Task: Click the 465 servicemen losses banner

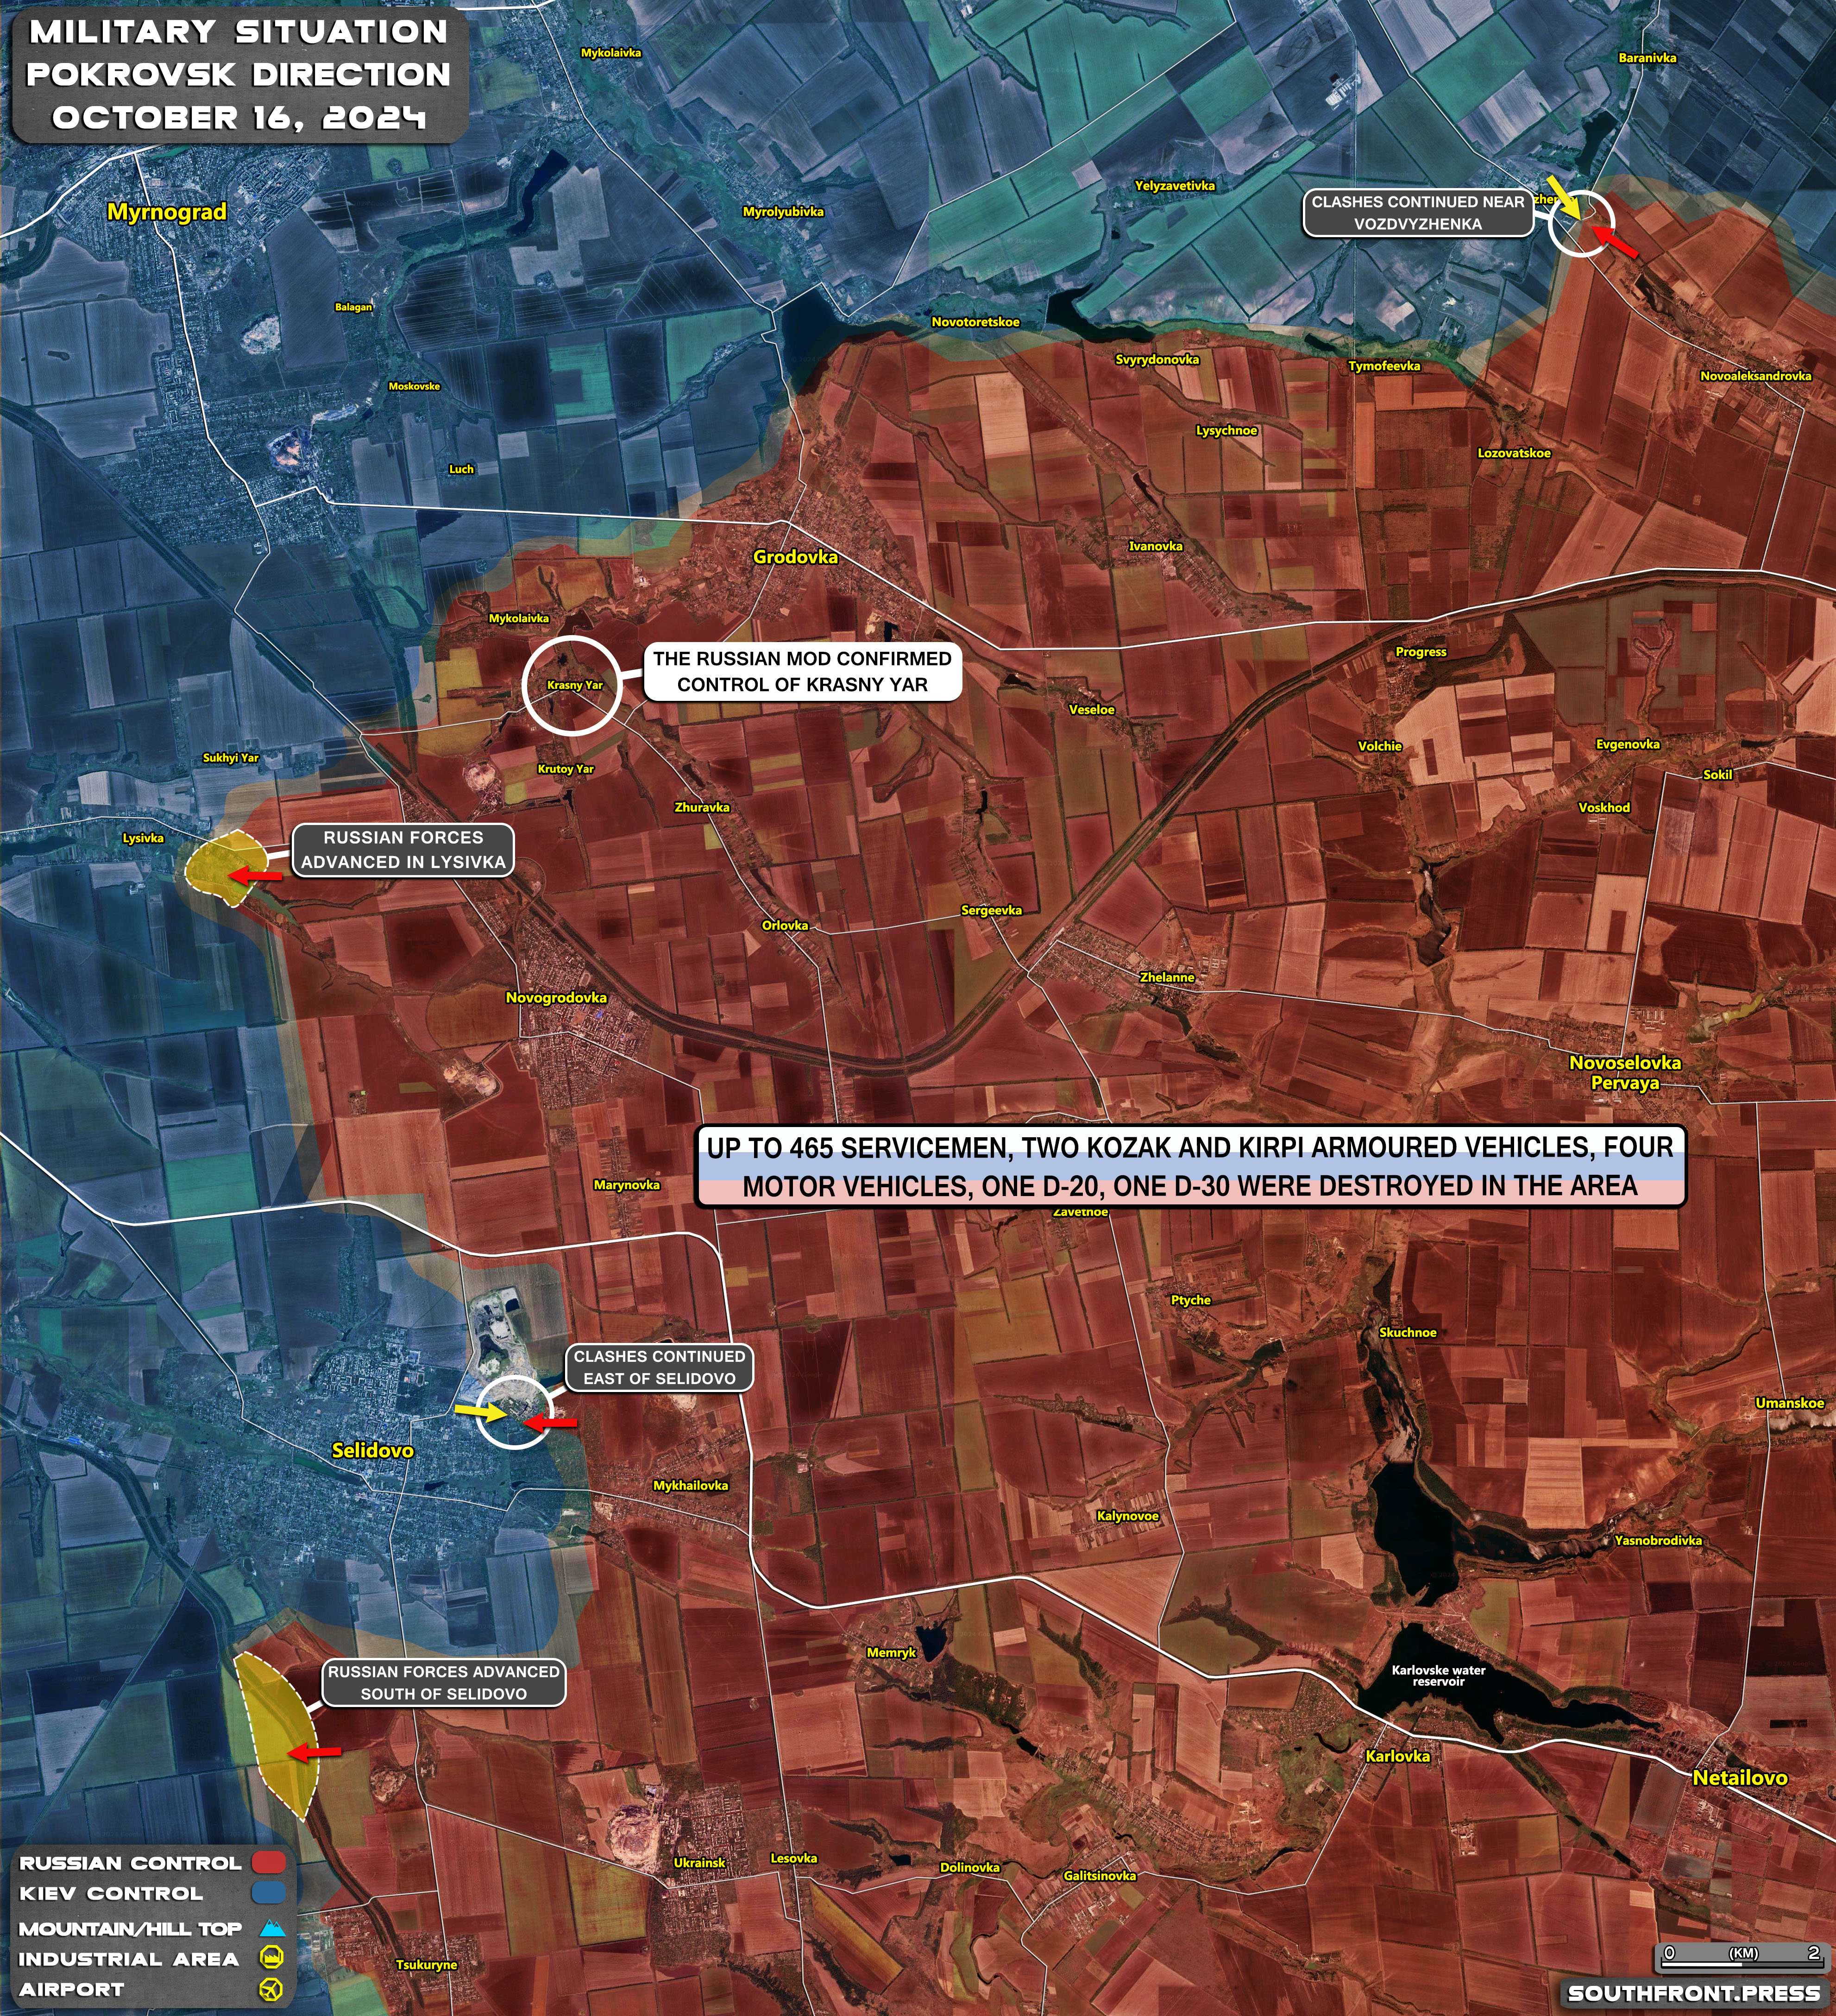Action: pyautogui.click(x=1190, y=1166)
